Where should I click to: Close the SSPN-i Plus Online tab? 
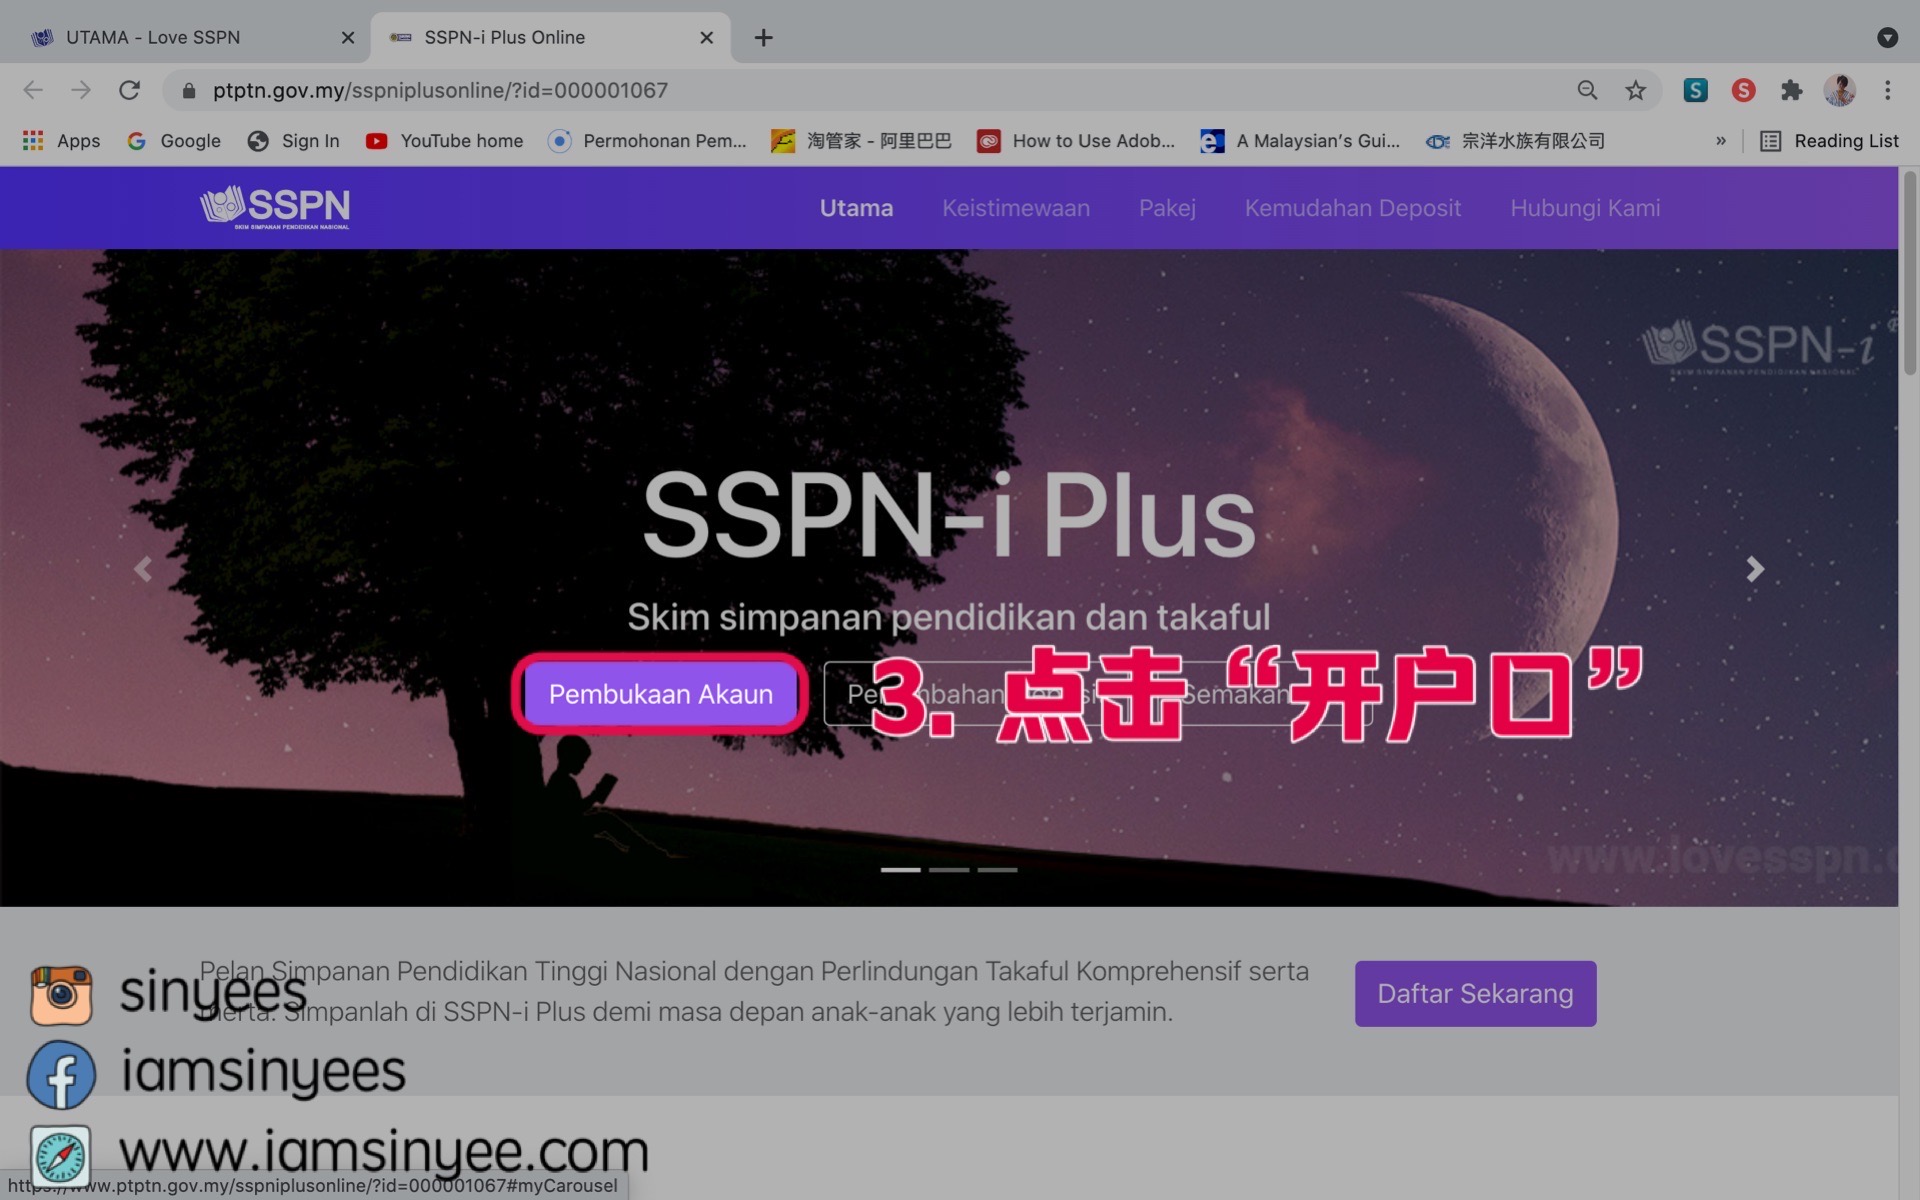click(x=706, y=37)
